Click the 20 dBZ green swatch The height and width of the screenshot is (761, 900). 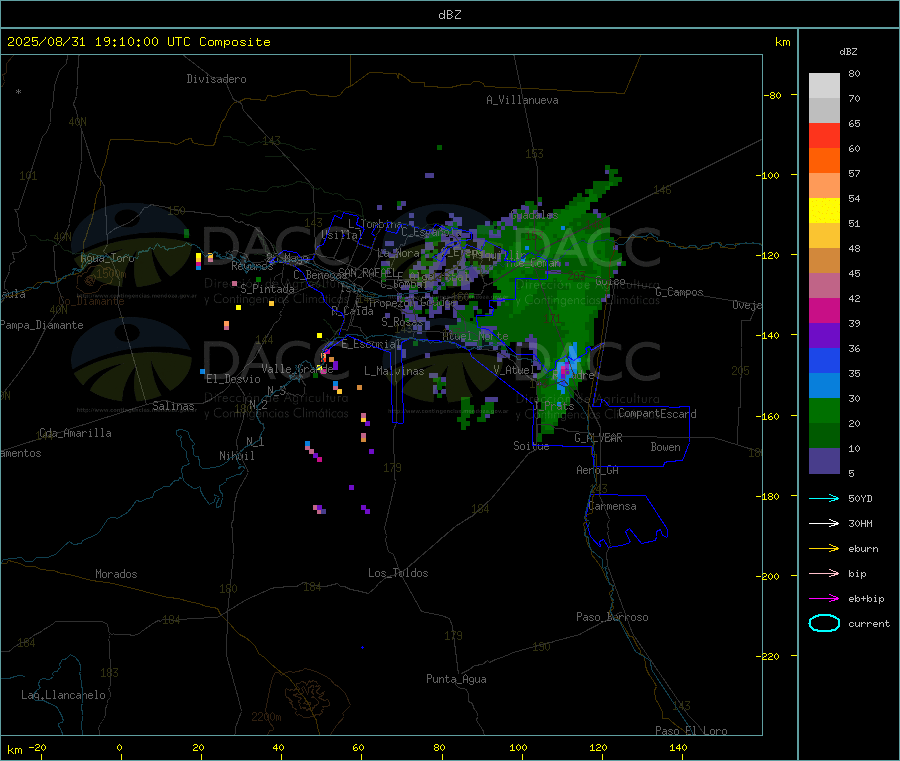[x=824, y=411]
